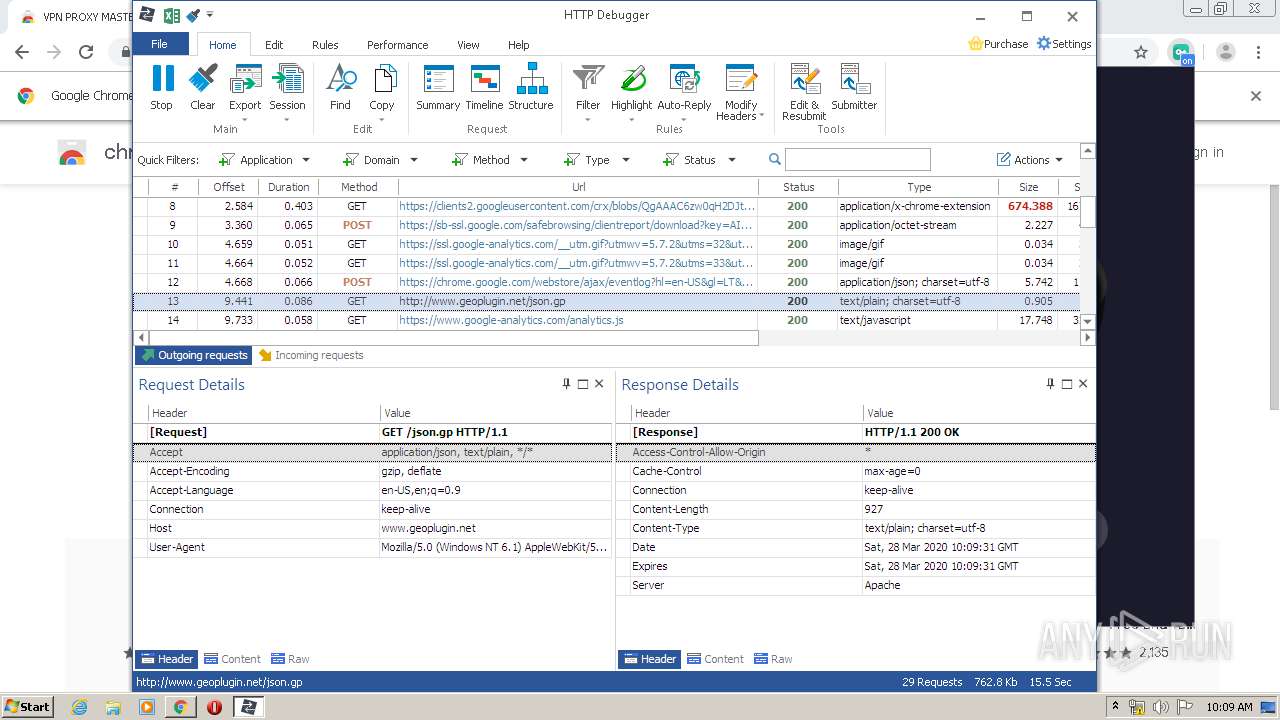Viewport: 1280px width, 720px height.
Task: Show the Timeline view
Action: coord(485,87)
